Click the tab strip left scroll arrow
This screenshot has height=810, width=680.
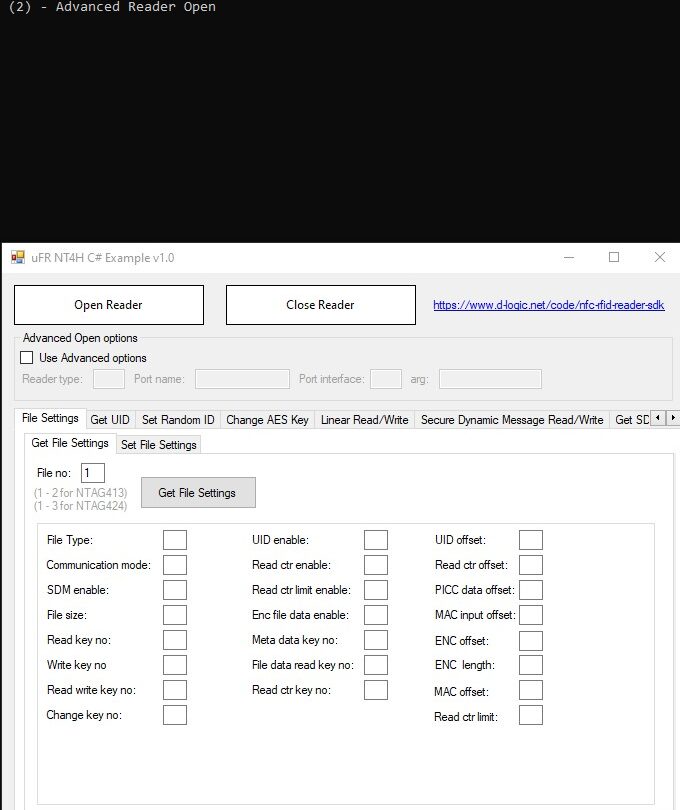[x=657, y=417]
